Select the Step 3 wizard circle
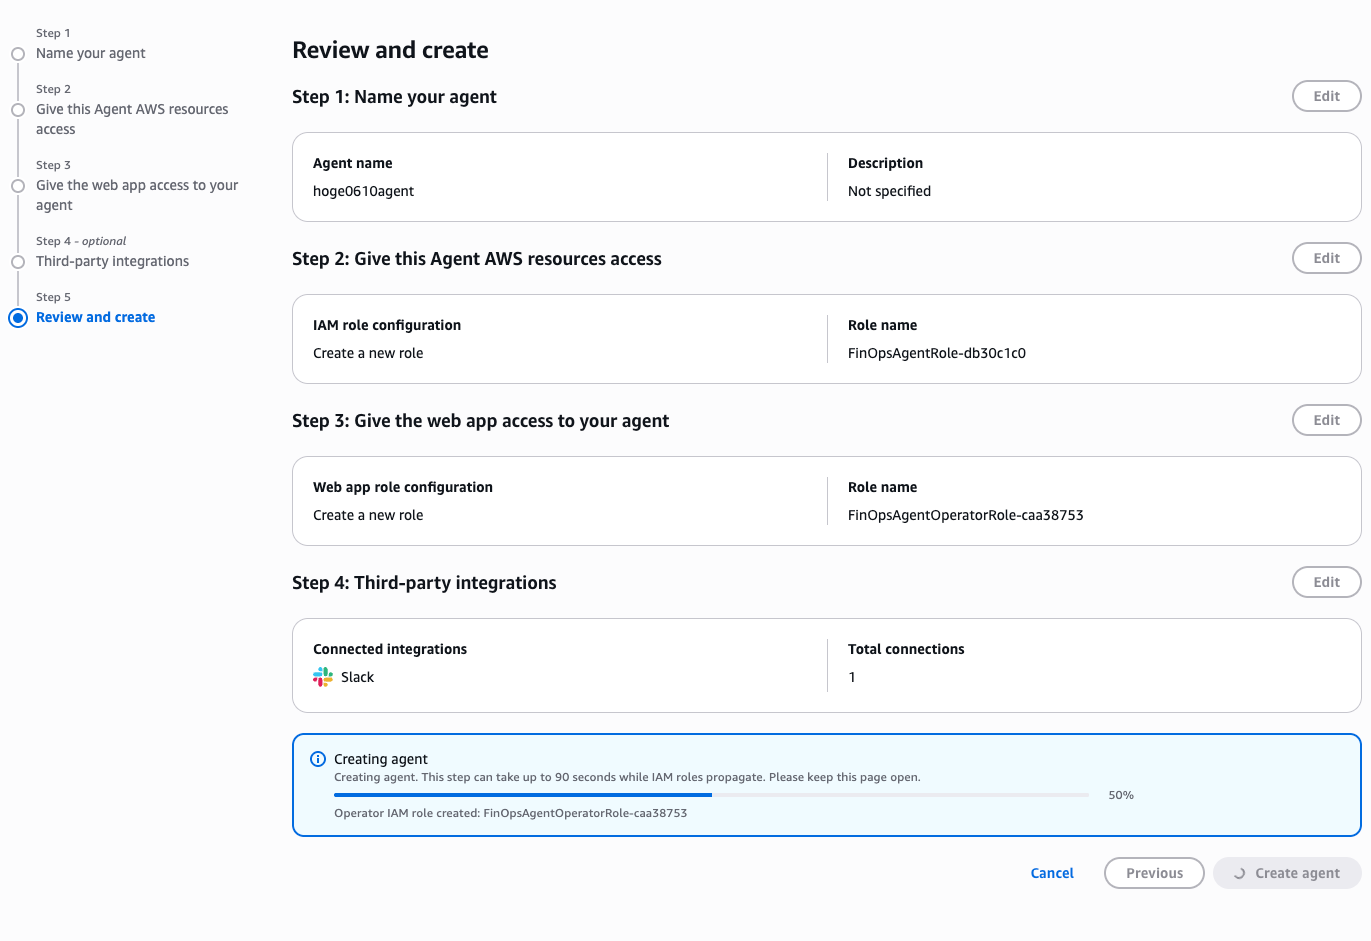1371x941 pixels. click(18, 186)
